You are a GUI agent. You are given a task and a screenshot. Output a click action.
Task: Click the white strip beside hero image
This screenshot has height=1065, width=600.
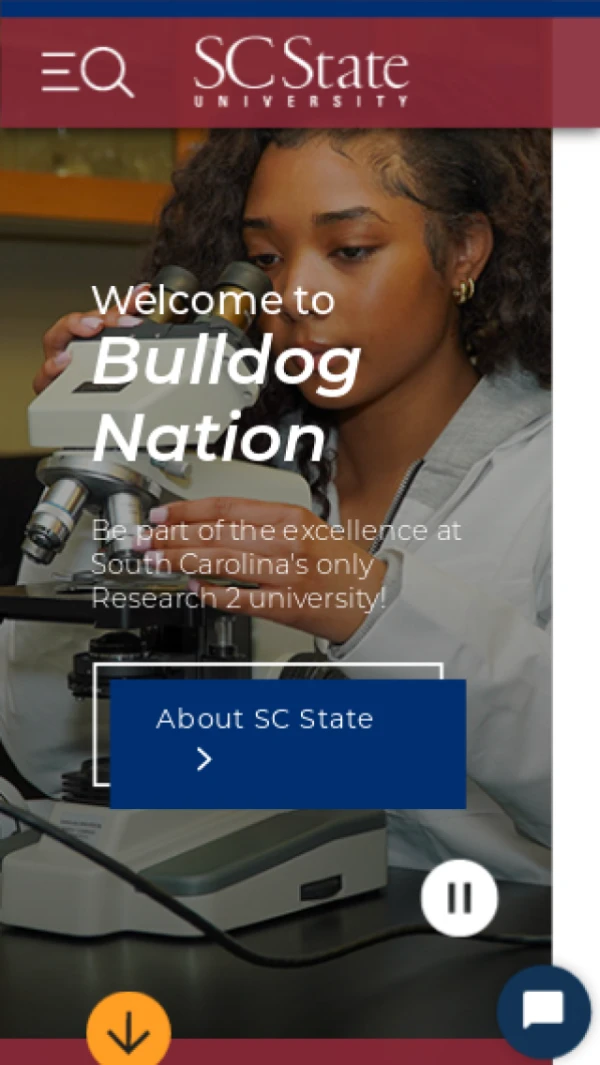[x=575, y=500]
